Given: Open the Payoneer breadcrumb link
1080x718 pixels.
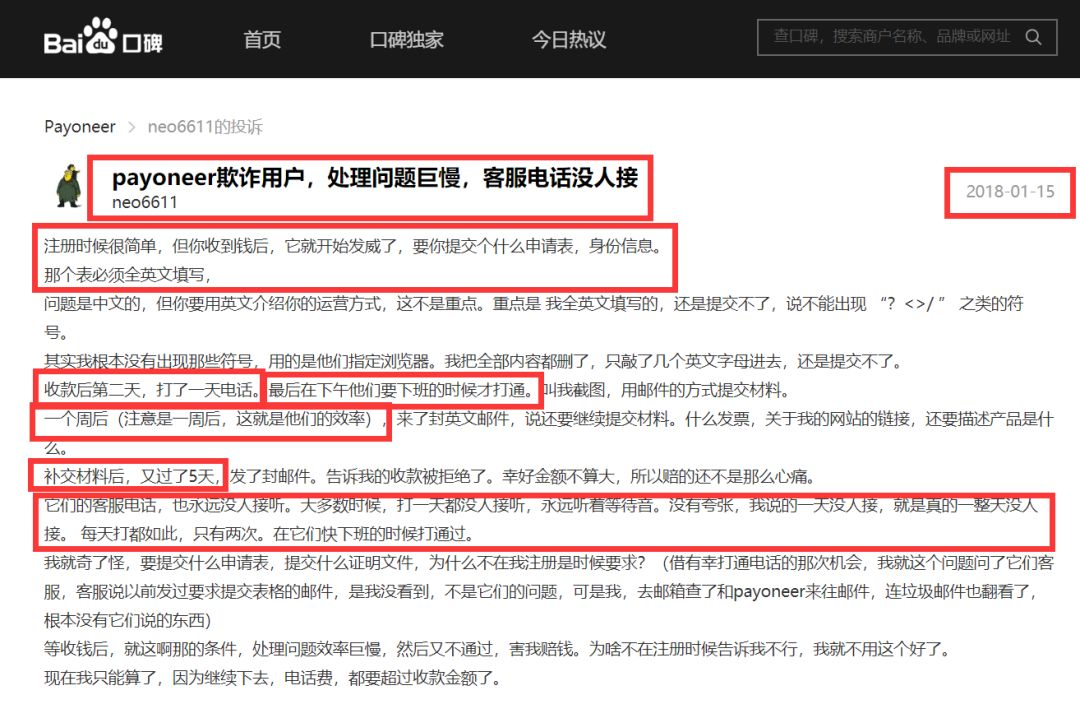Looking at the screenshot, I should point(80,127).
